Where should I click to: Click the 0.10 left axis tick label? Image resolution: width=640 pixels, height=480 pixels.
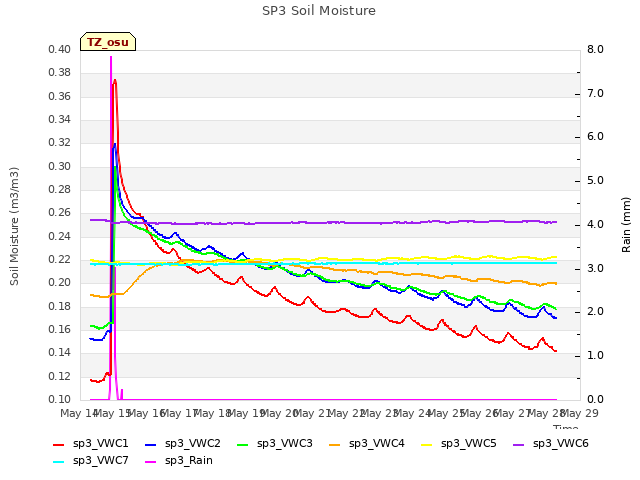(60, 399)
